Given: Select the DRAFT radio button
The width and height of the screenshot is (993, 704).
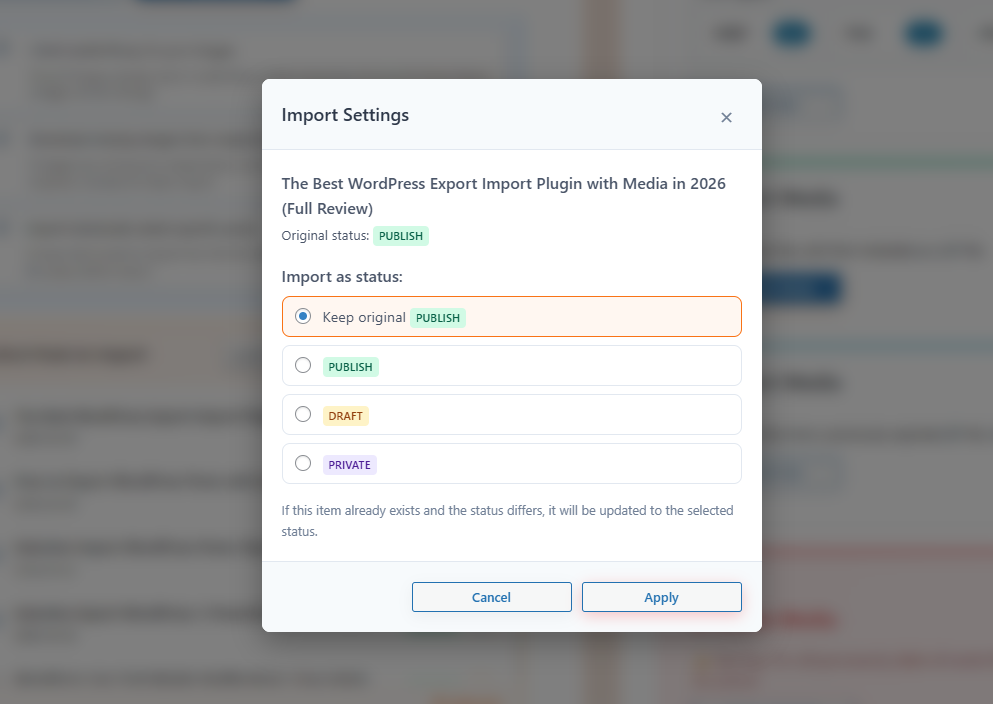Looking at the screenshot, I should pos(303,414).
